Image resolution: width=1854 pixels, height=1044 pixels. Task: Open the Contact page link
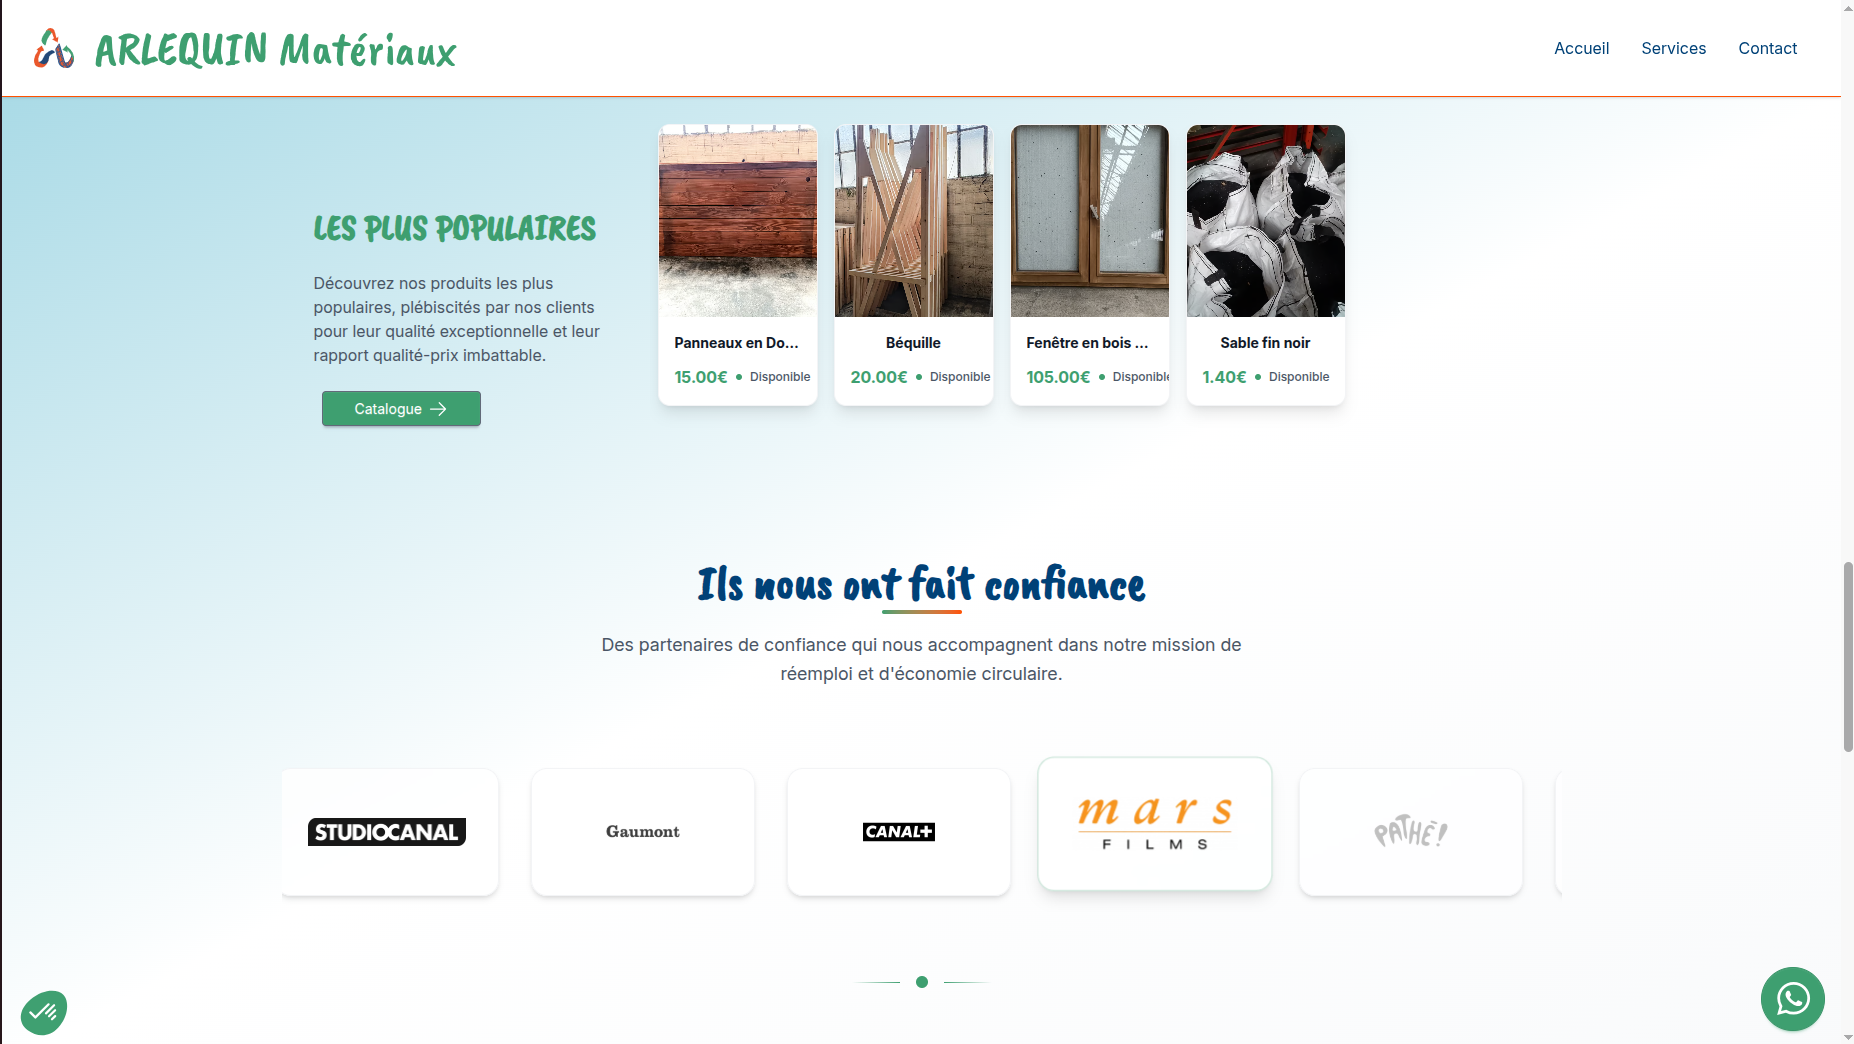pos(1767,48)
